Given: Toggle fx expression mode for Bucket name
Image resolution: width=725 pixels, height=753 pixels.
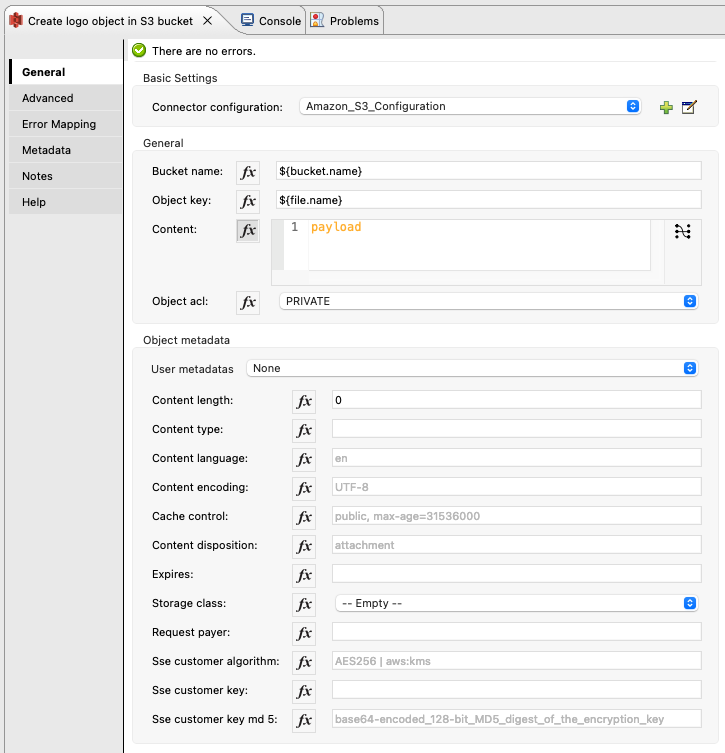Looking at the screenshot, I should [248, 172].
